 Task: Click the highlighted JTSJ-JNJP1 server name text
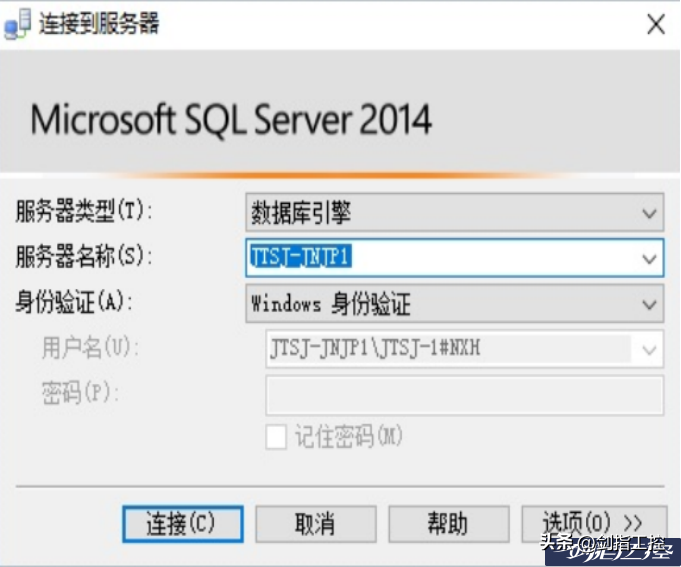tap(301, 257)
